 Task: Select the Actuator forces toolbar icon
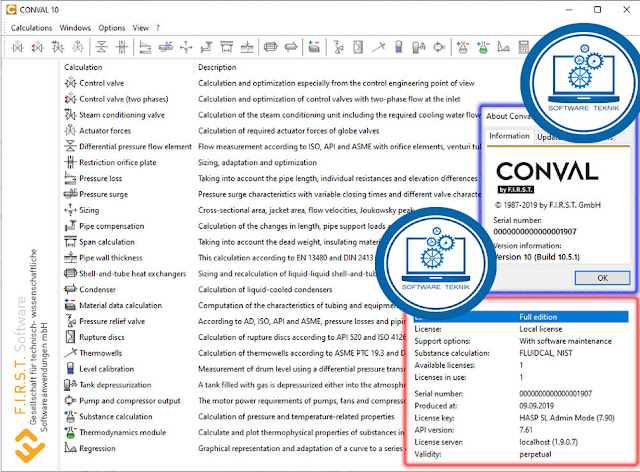pyautogui.click(x=78, y=47)
